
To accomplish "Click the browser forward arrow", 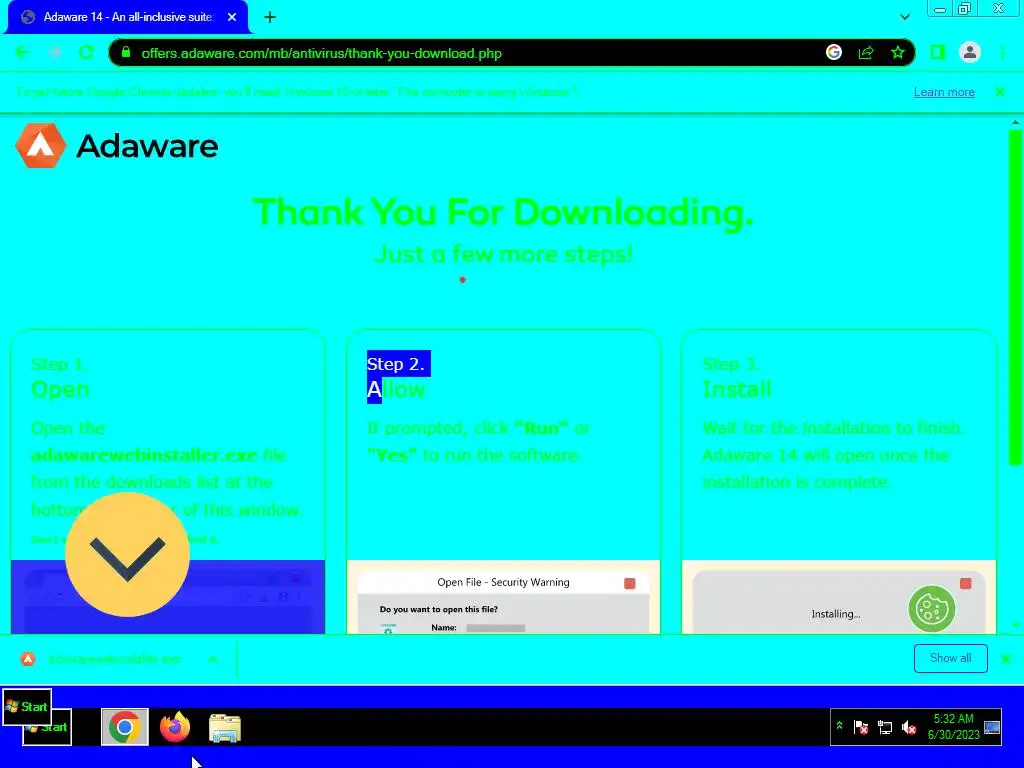I will [x=54, y=52].
